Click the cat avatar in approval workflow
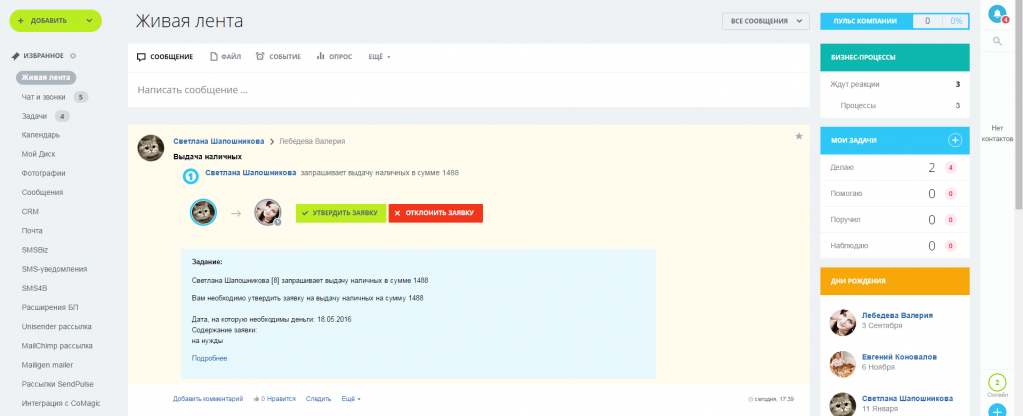The height and width of the screenshot is (416, 1023). pyautogui.click(x=203, y=213)
